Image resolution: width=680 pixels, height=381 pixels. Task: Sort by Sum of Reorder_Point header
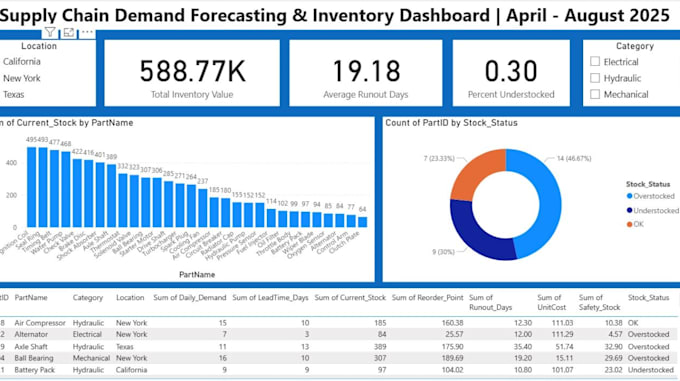[428, 298]
